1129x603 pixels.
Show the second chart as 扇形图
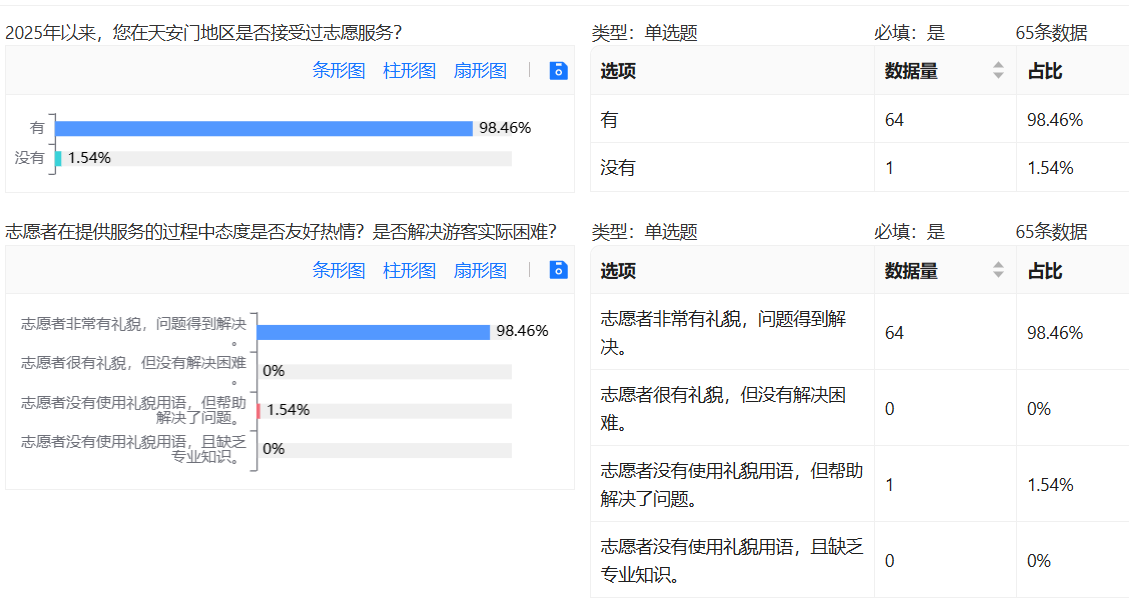click(x=480, y=271)
